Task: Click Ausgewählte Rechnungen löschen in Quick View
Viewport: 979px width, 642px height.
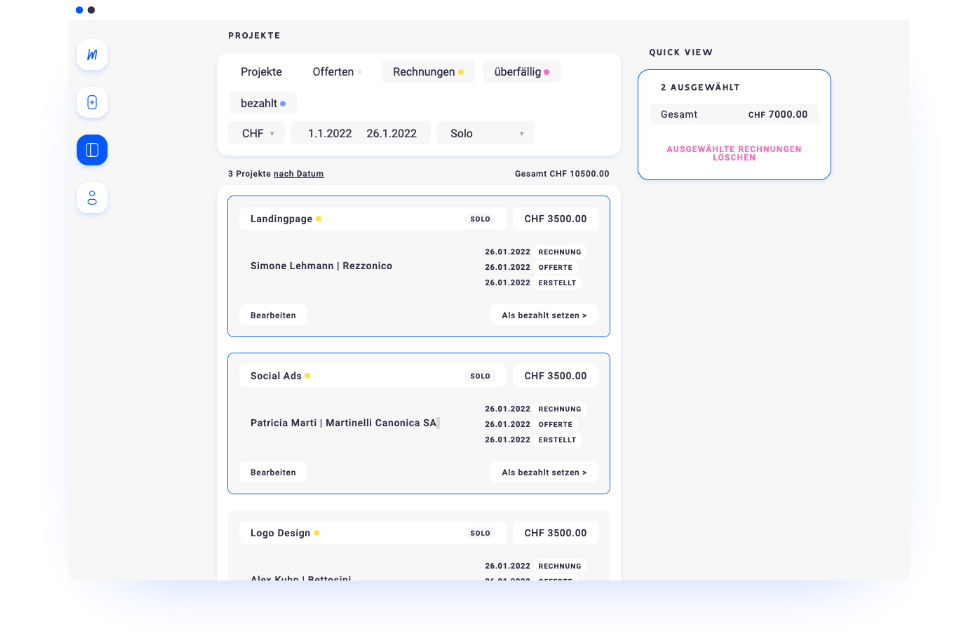Action: (734, 153)
